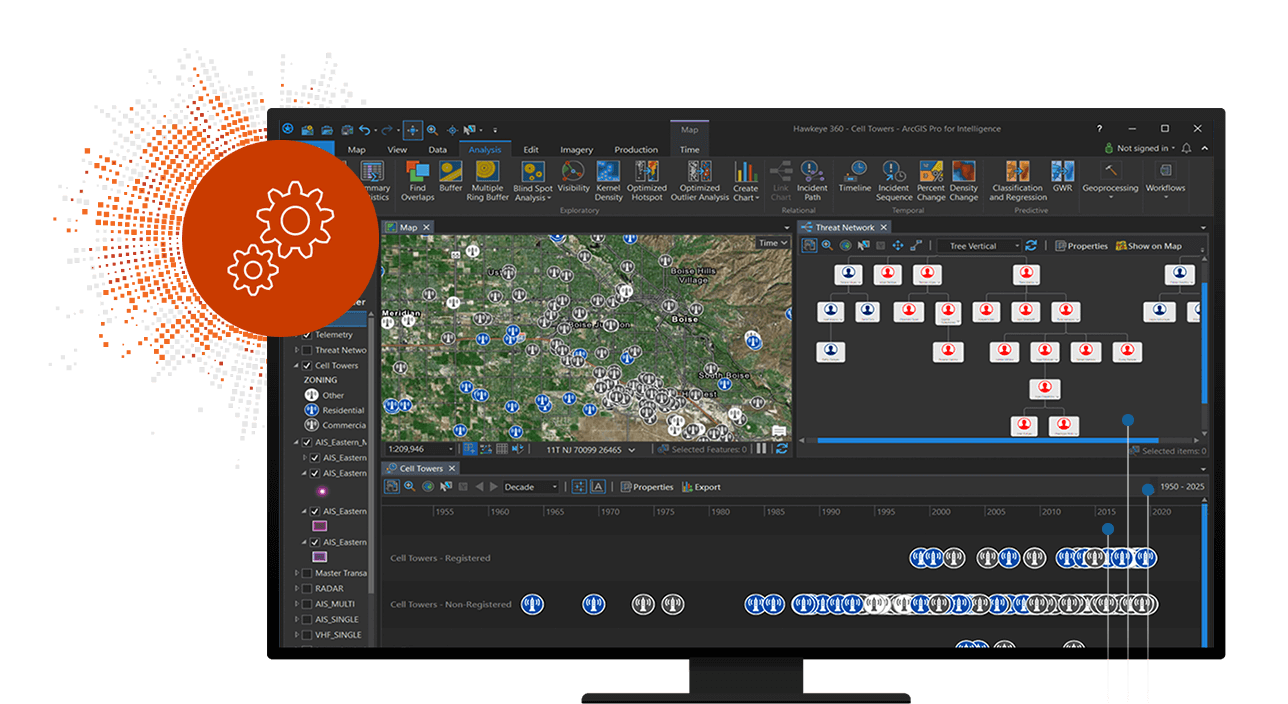The image size is (1288, 704).
Task: Click the Undo arrow in quick access toolbar
Action: click(366, 130)
